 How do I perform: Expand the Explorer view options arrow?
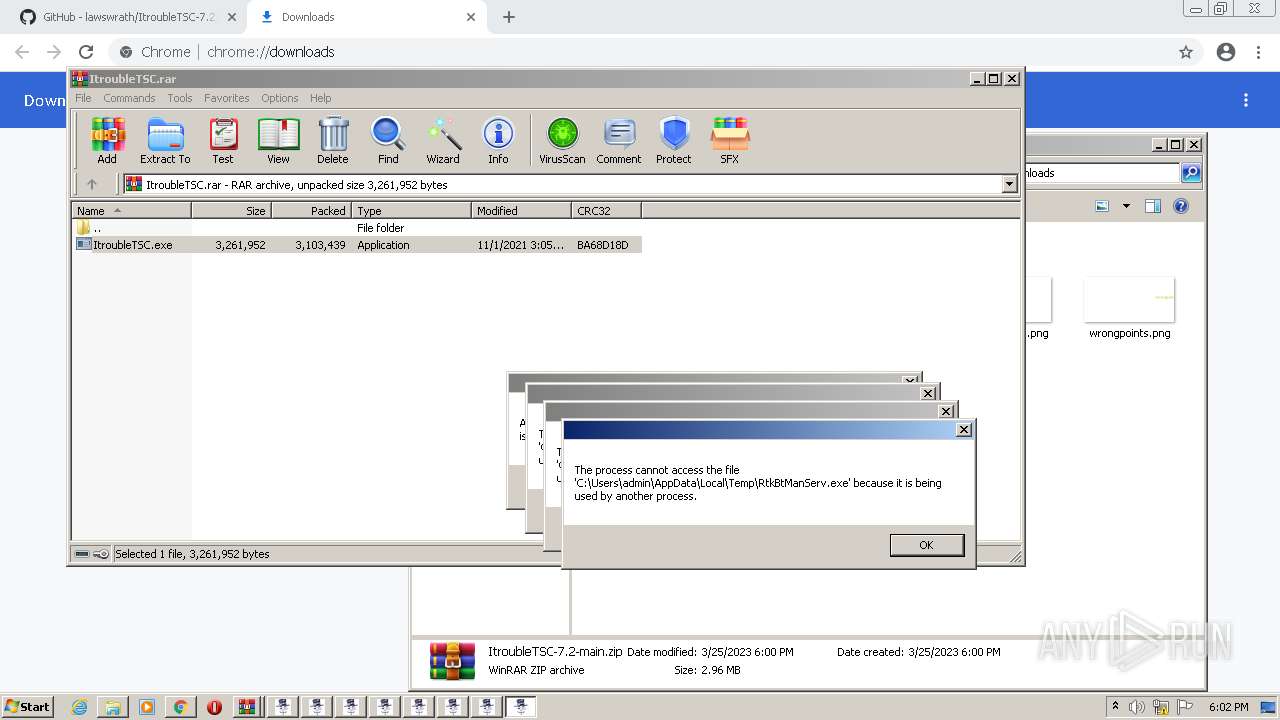pos(1126,206)
